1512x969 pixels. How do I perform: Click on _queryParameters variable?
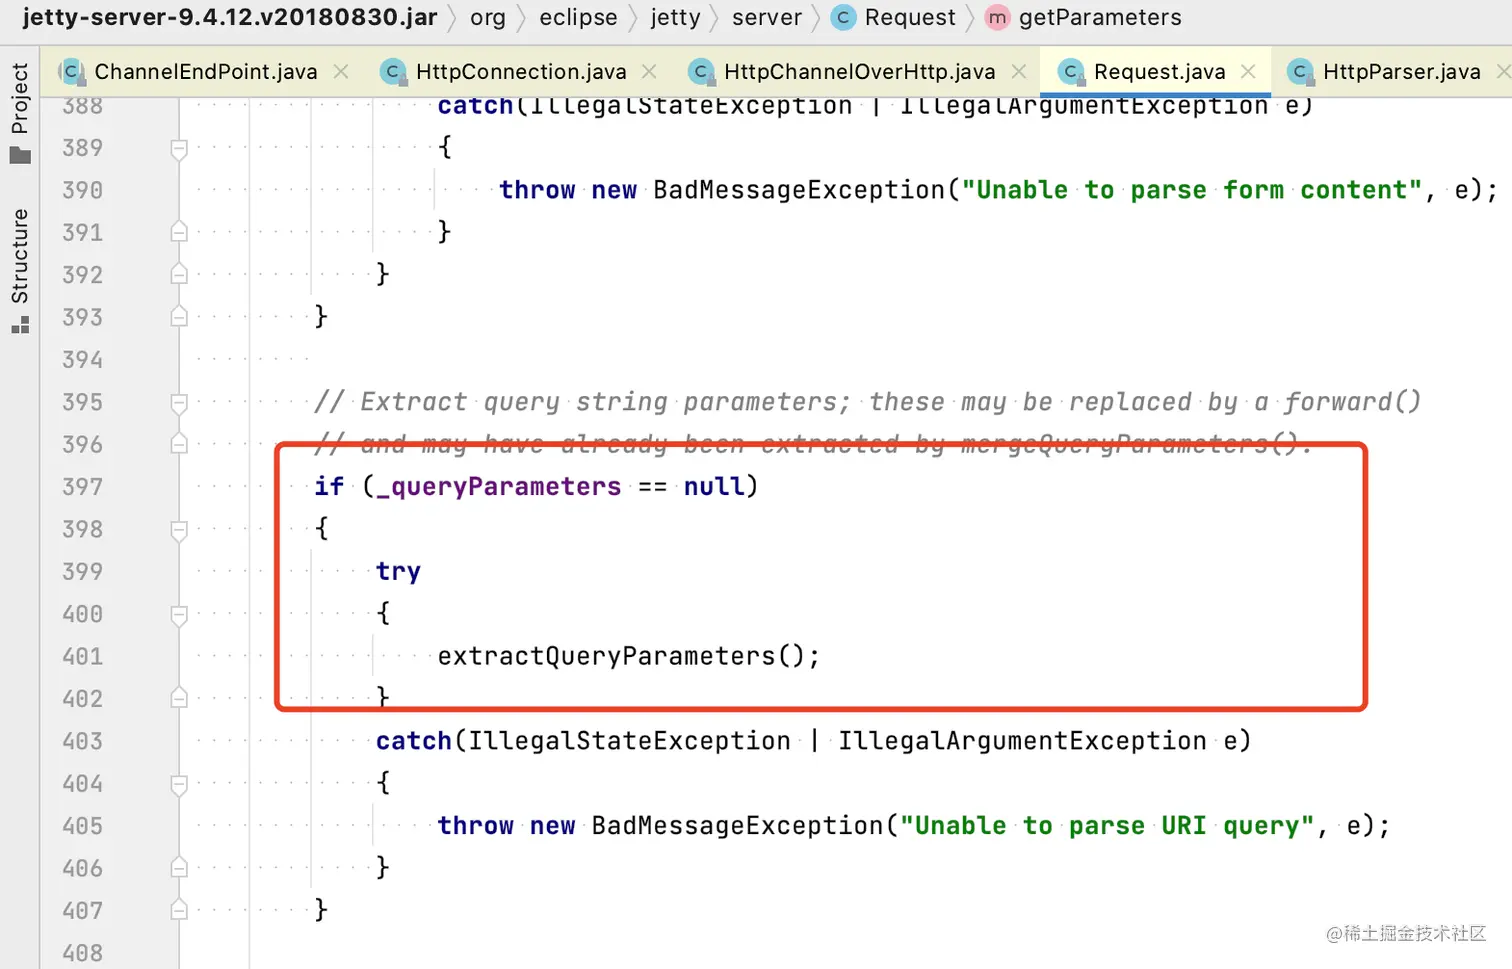[498, 487]
